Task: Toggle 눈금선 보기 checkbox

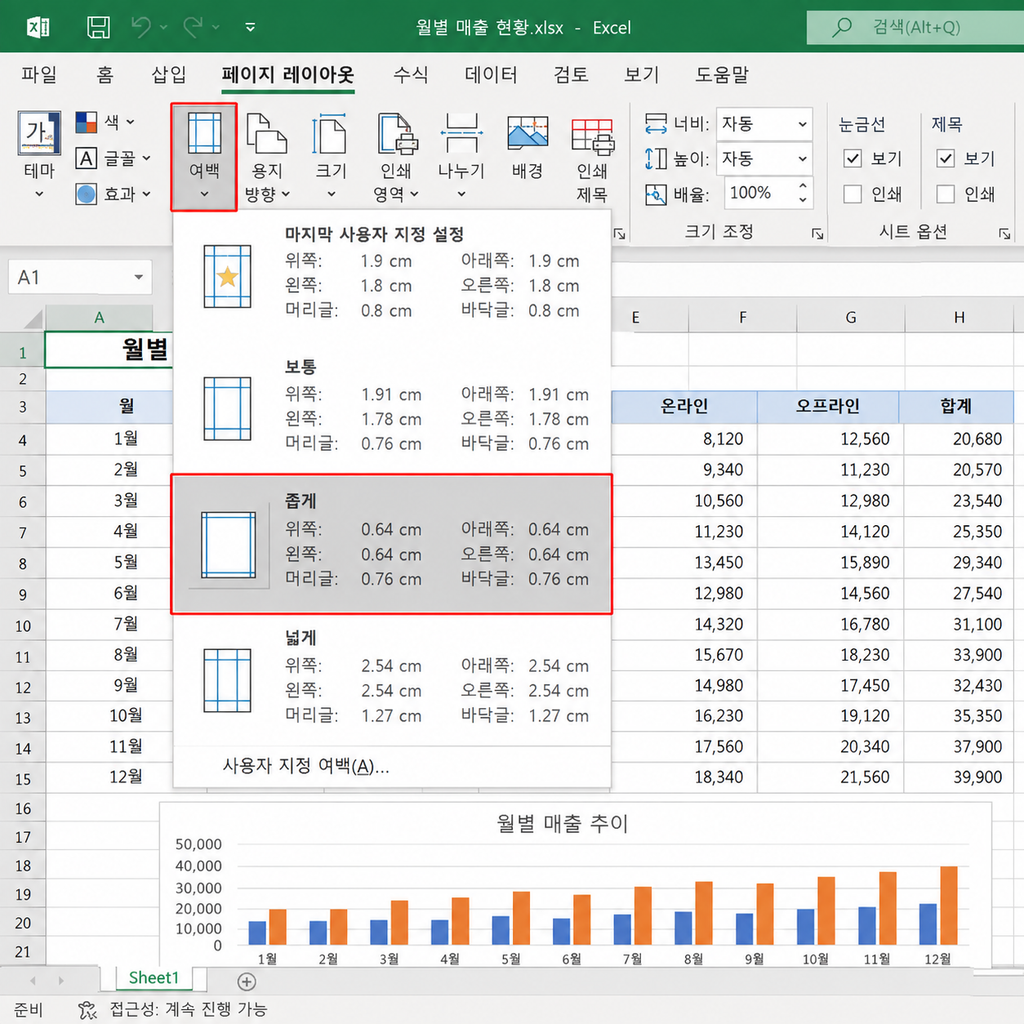Action: pos(852,158)
